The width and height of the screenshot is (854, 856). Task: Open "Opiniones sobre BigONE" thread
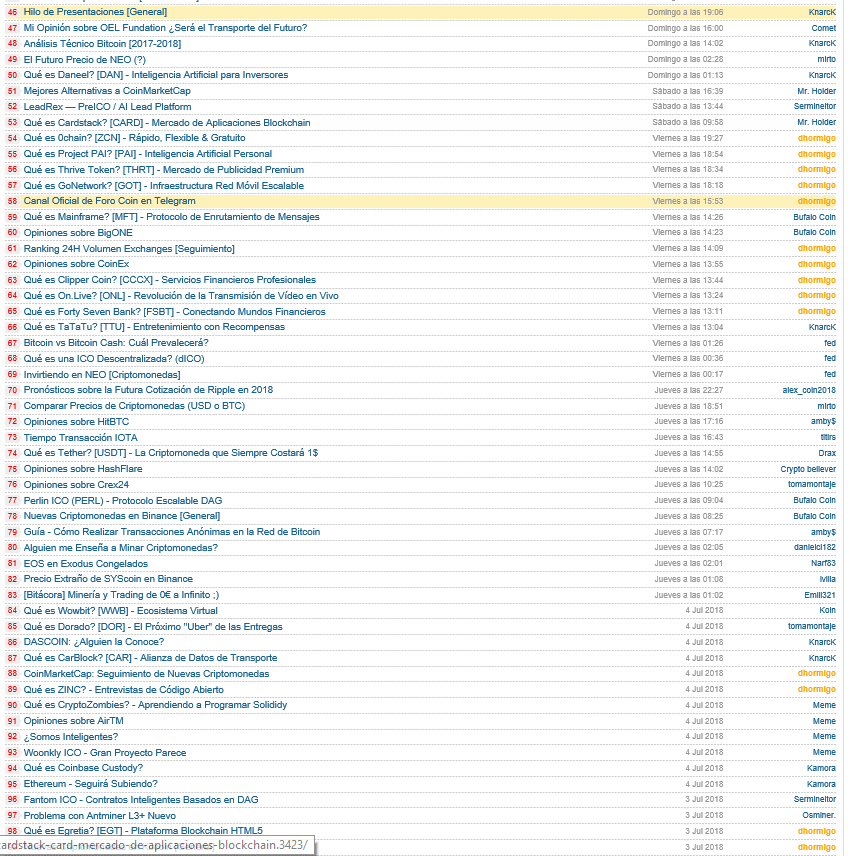click(78, 233)
